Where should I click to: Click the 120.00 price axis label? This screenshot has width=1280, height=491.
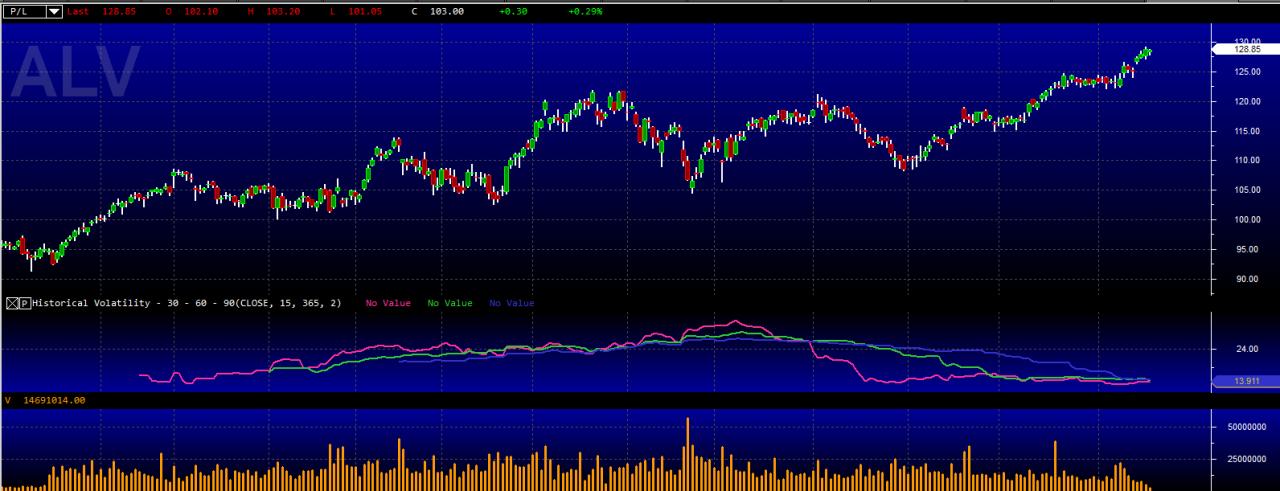(x=1246, y=101)
